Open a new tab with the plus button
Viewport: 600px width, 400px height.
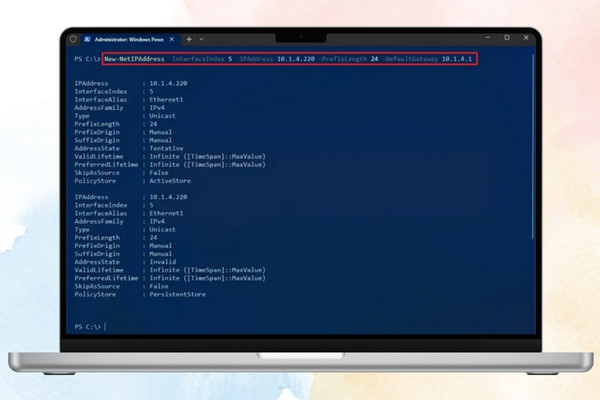click(189, 39)
